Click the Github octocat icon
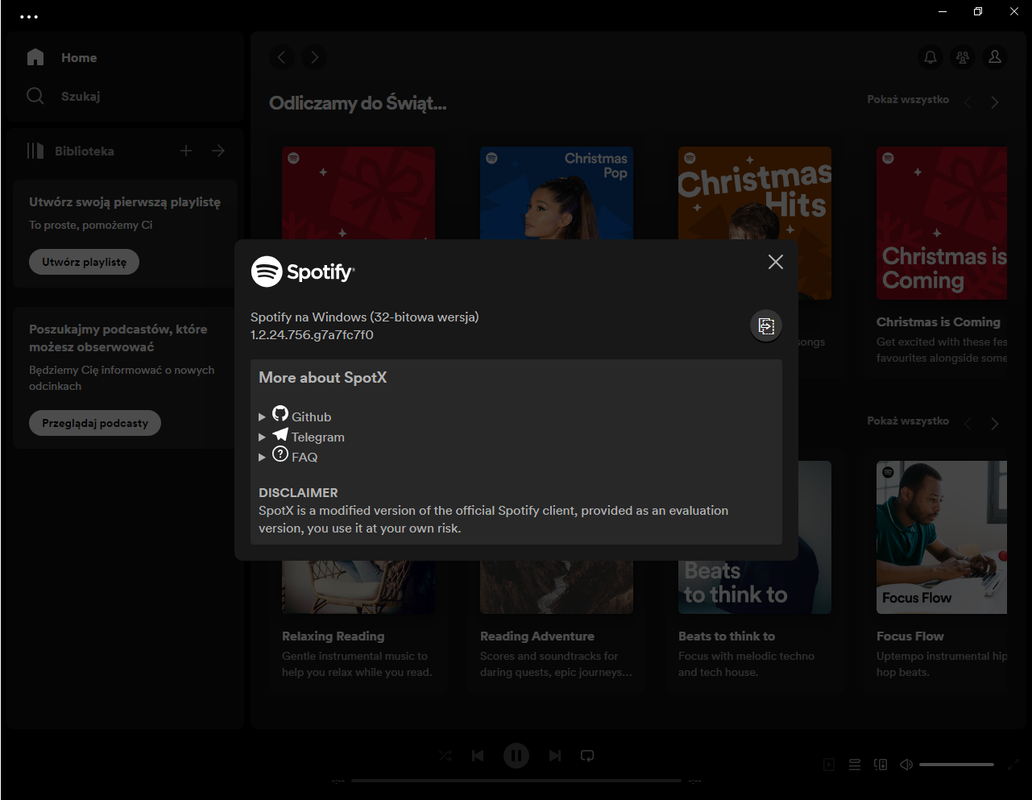The width and height of the screenshot is (1032, 800). [x=280, y=413]
